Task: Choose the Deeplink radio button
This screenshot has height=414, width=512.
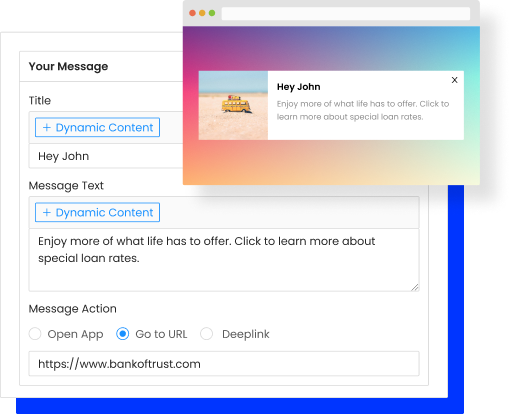Action: tap(207, 334)
